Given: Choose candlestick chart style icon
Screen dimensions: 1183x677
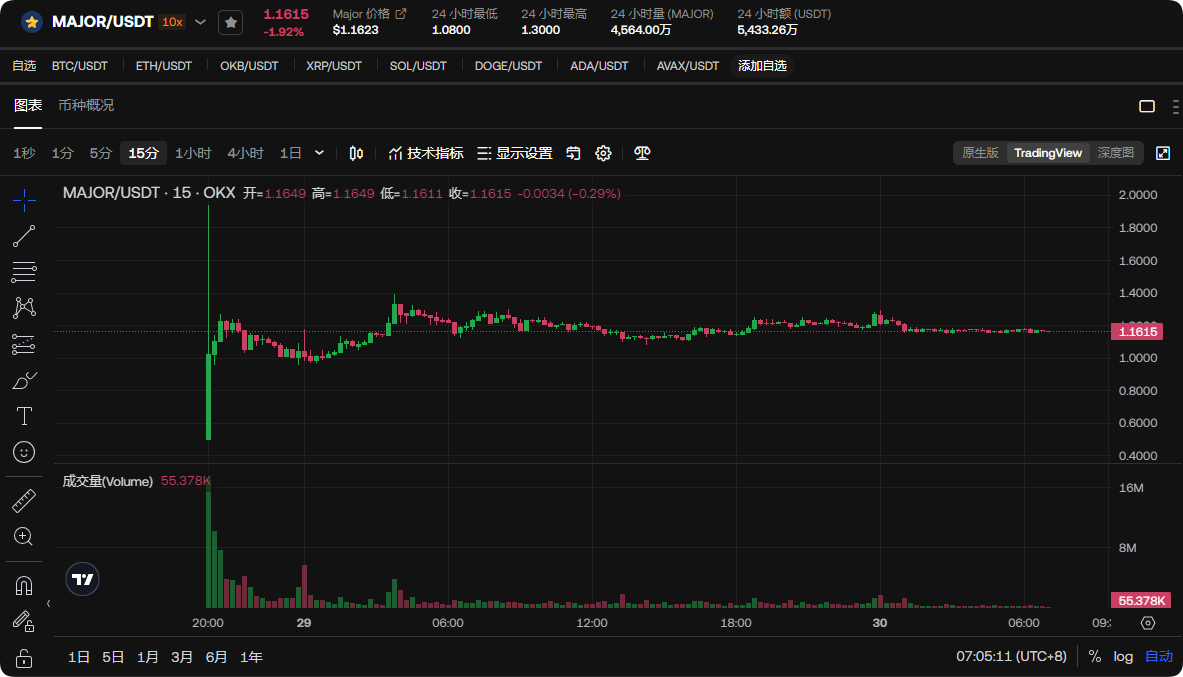Looking at the screenshot, I should 356,153.
